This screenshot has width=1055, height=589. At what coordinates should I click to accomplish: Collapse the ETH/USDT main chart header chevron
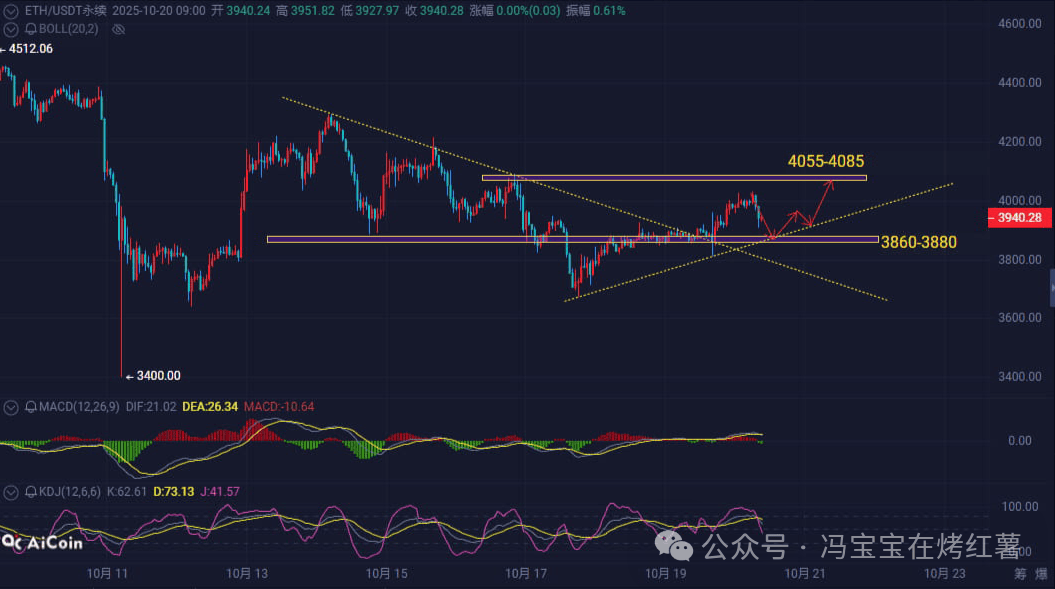coord(11,11)
